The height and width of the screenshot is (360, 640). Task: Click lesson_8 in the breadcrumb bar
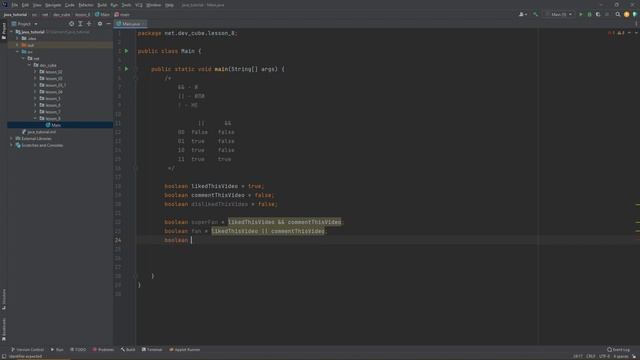(x=82, y=14)
